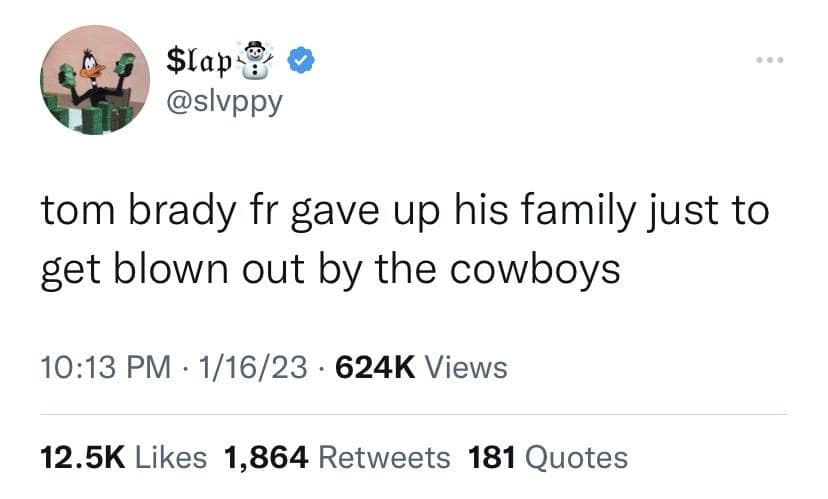Click the Likes label
Viewport: 828px width, 499px height.
tap(170, 457)
